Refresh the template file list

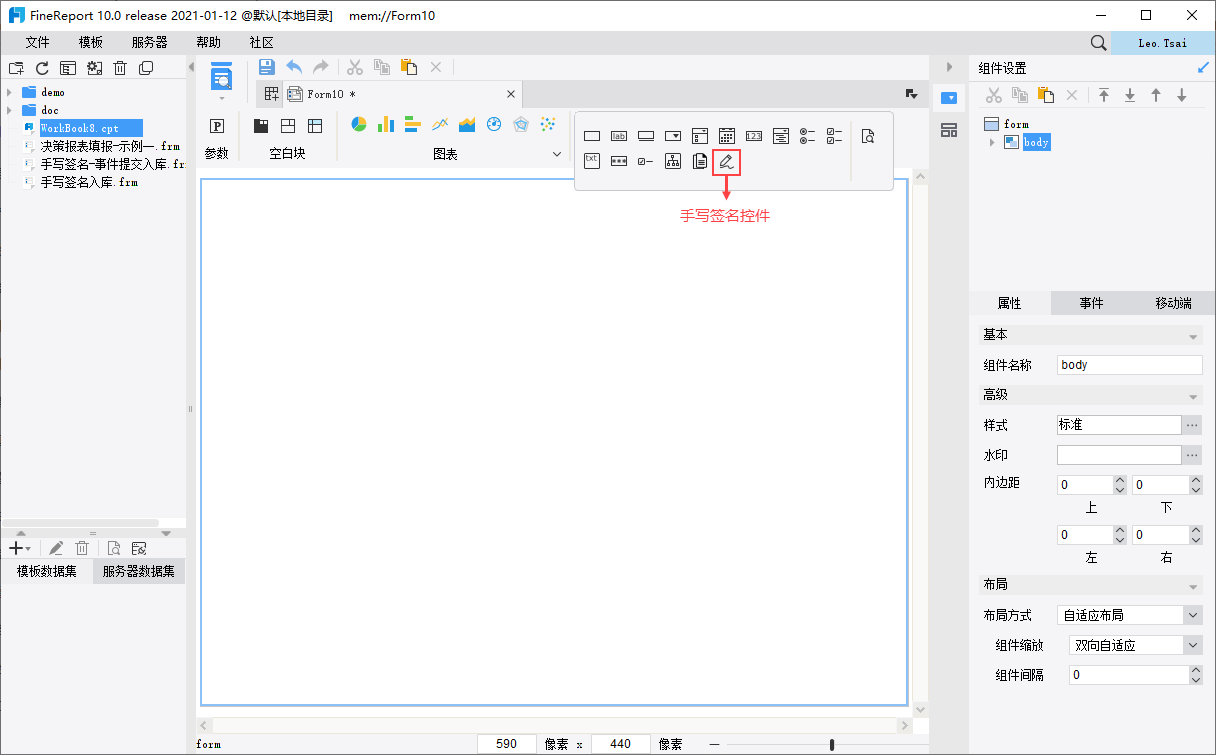pyautogui.click(x=42, y=68)
